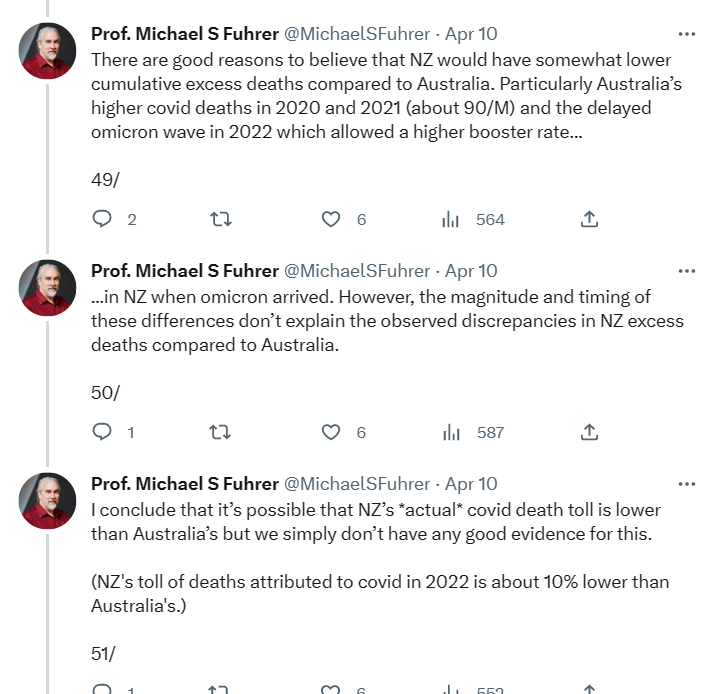Open more options on tweet 50/
This screenshot has width=708, height=694.
point(686,271)
